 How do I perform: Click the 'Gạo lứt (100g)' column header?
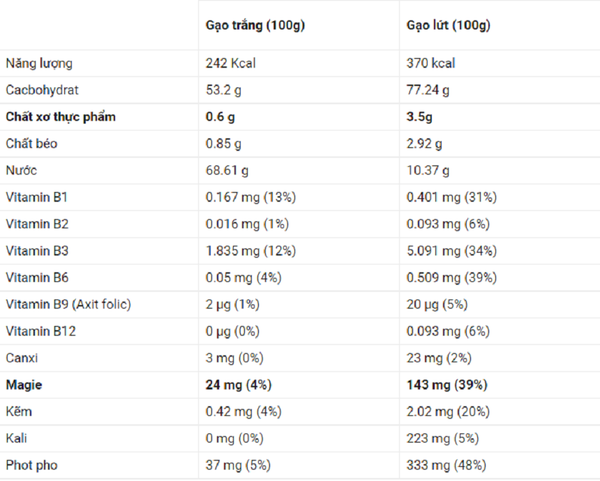coord(448,25)
